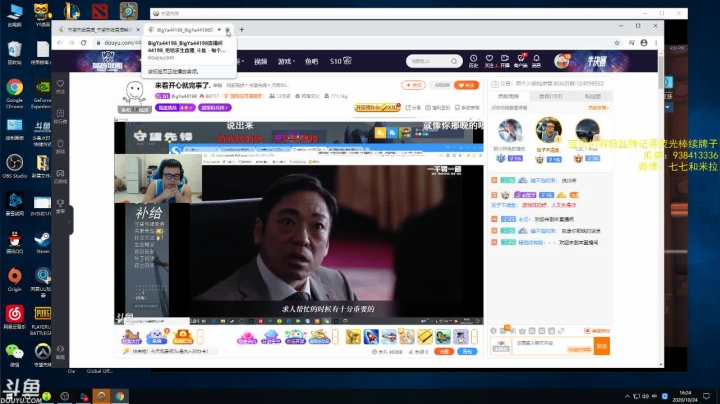Switch to first browser tab
The height and width of the screenshot is (404, 720).
[x=98, y=29]
